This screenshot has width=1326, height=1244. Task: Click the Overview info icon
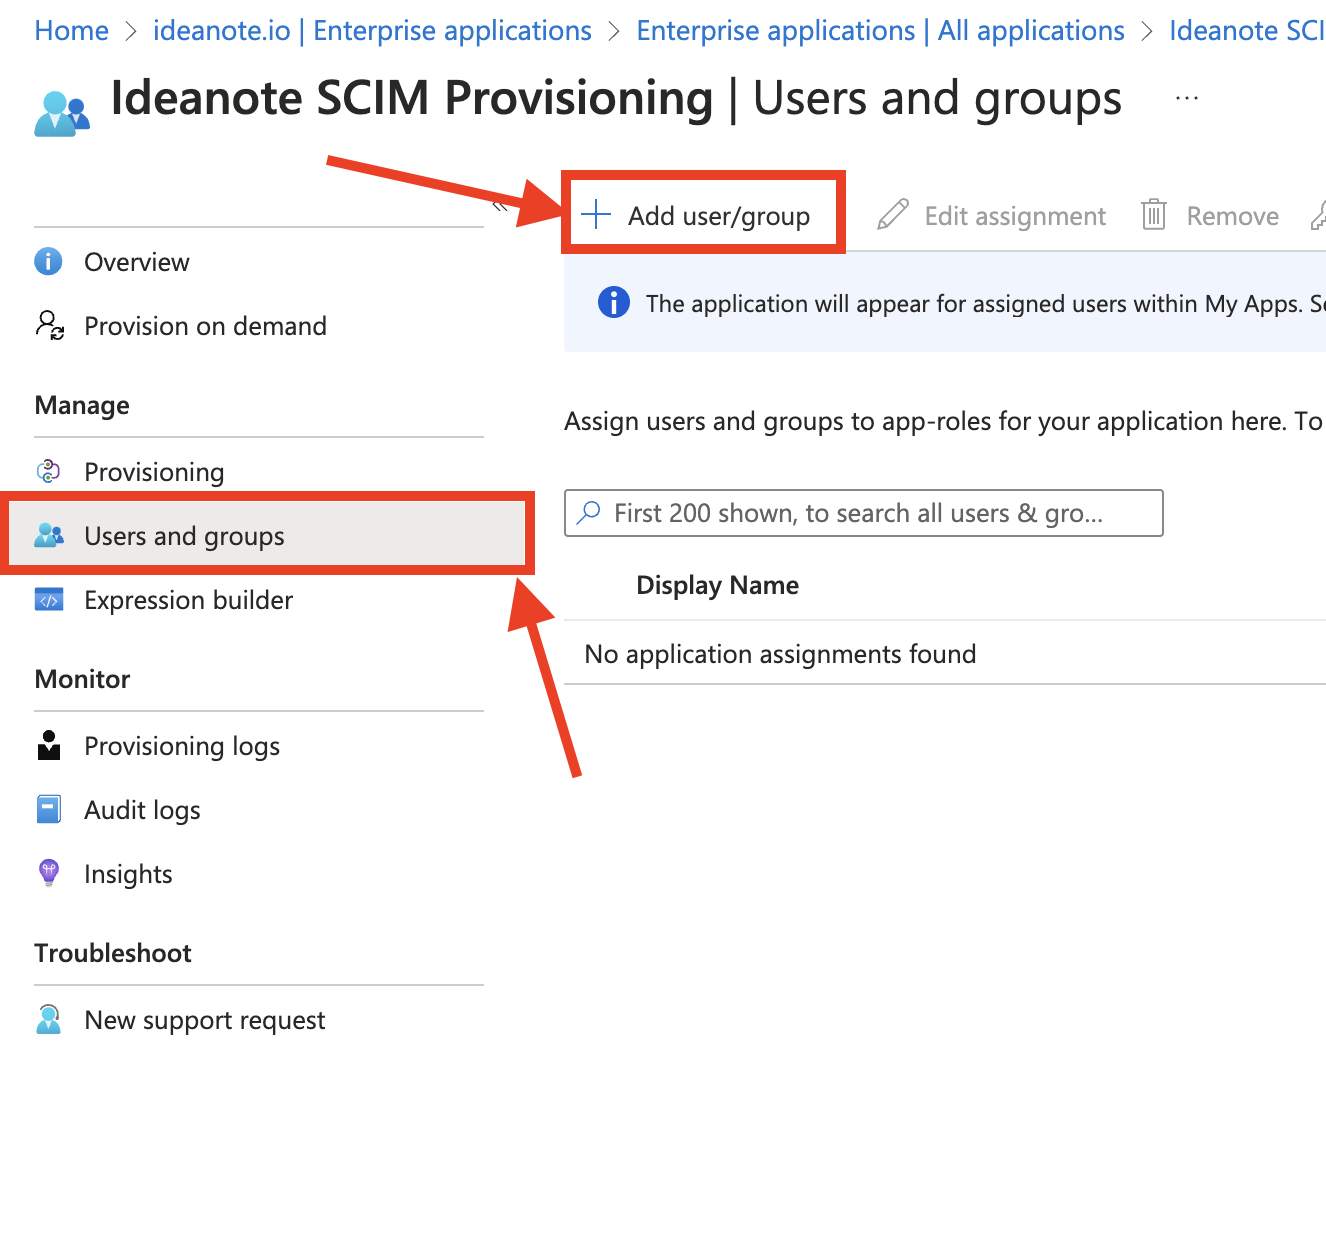[48, 262]
